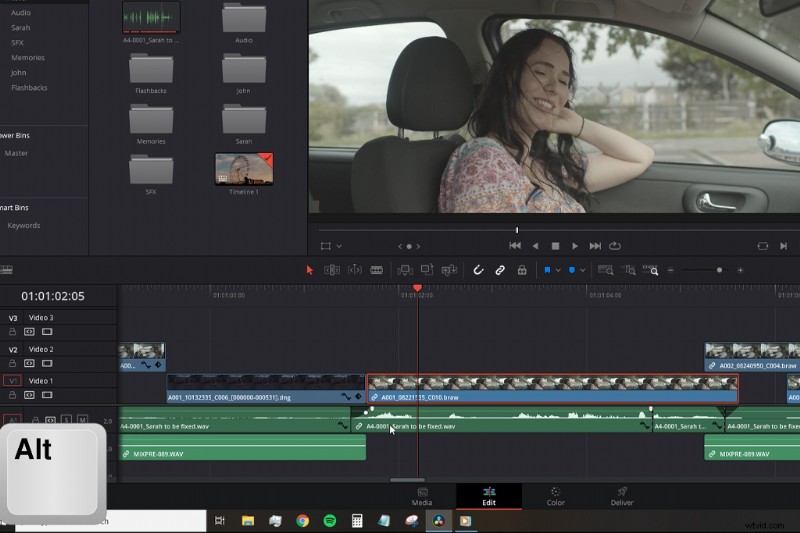Select the Flashbacks bin in sidebar

click(x=29, y=88)
